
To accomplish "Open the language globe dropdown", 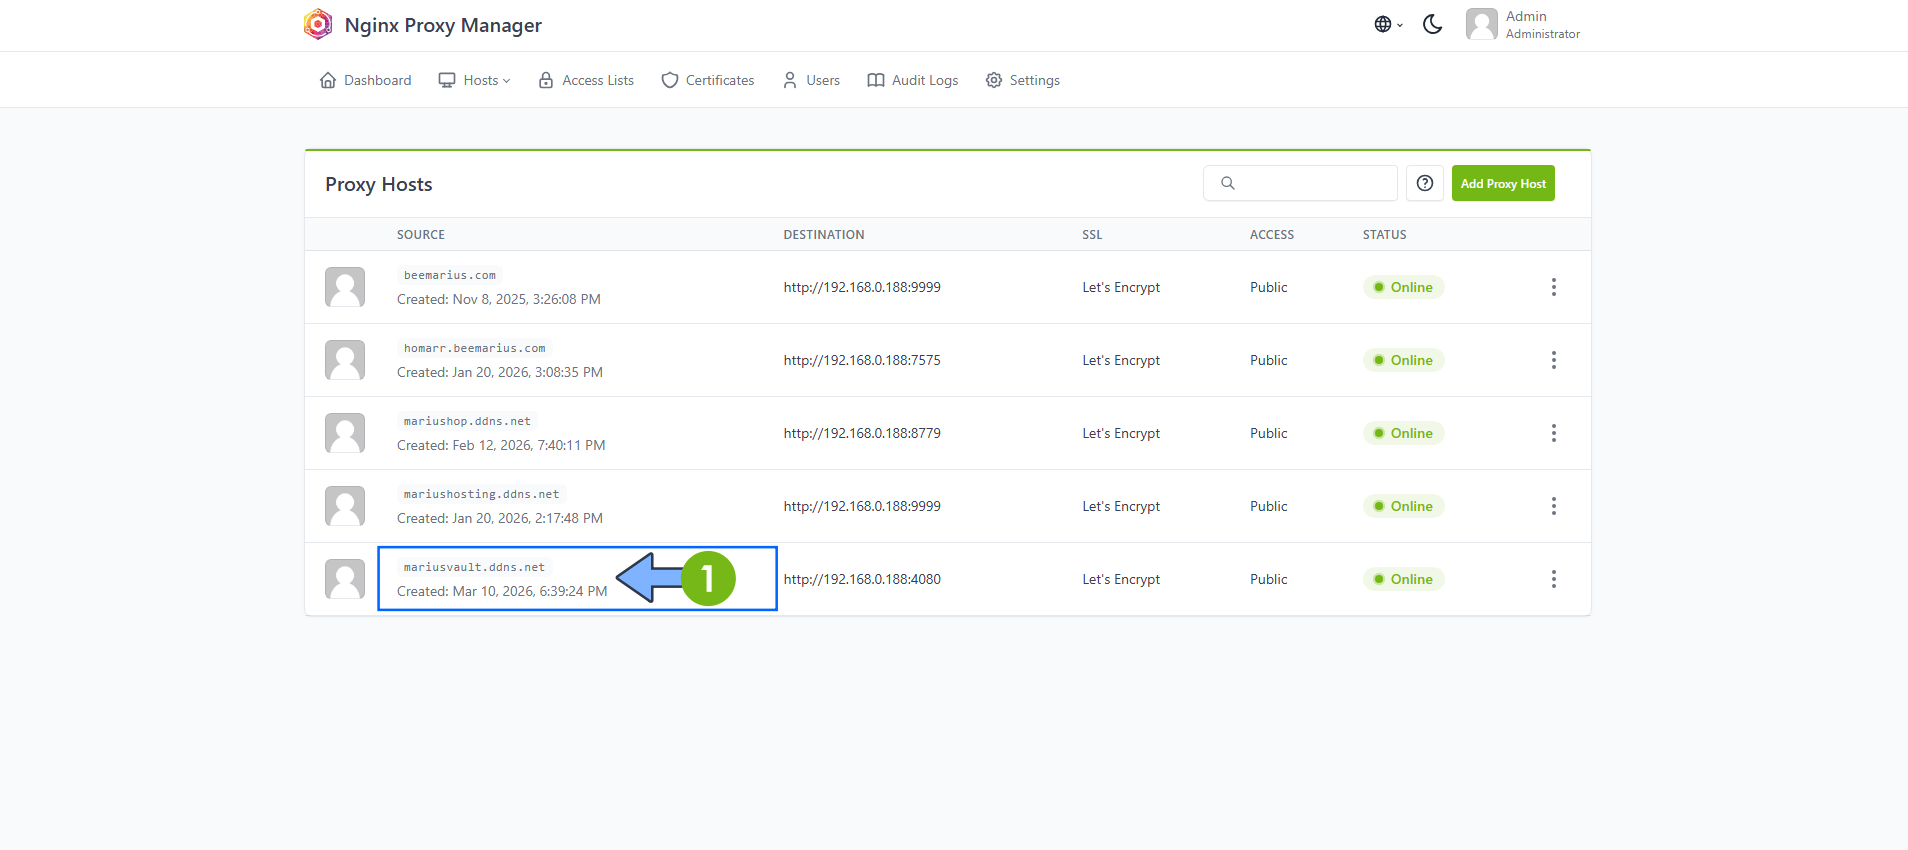I will 1387,25.
